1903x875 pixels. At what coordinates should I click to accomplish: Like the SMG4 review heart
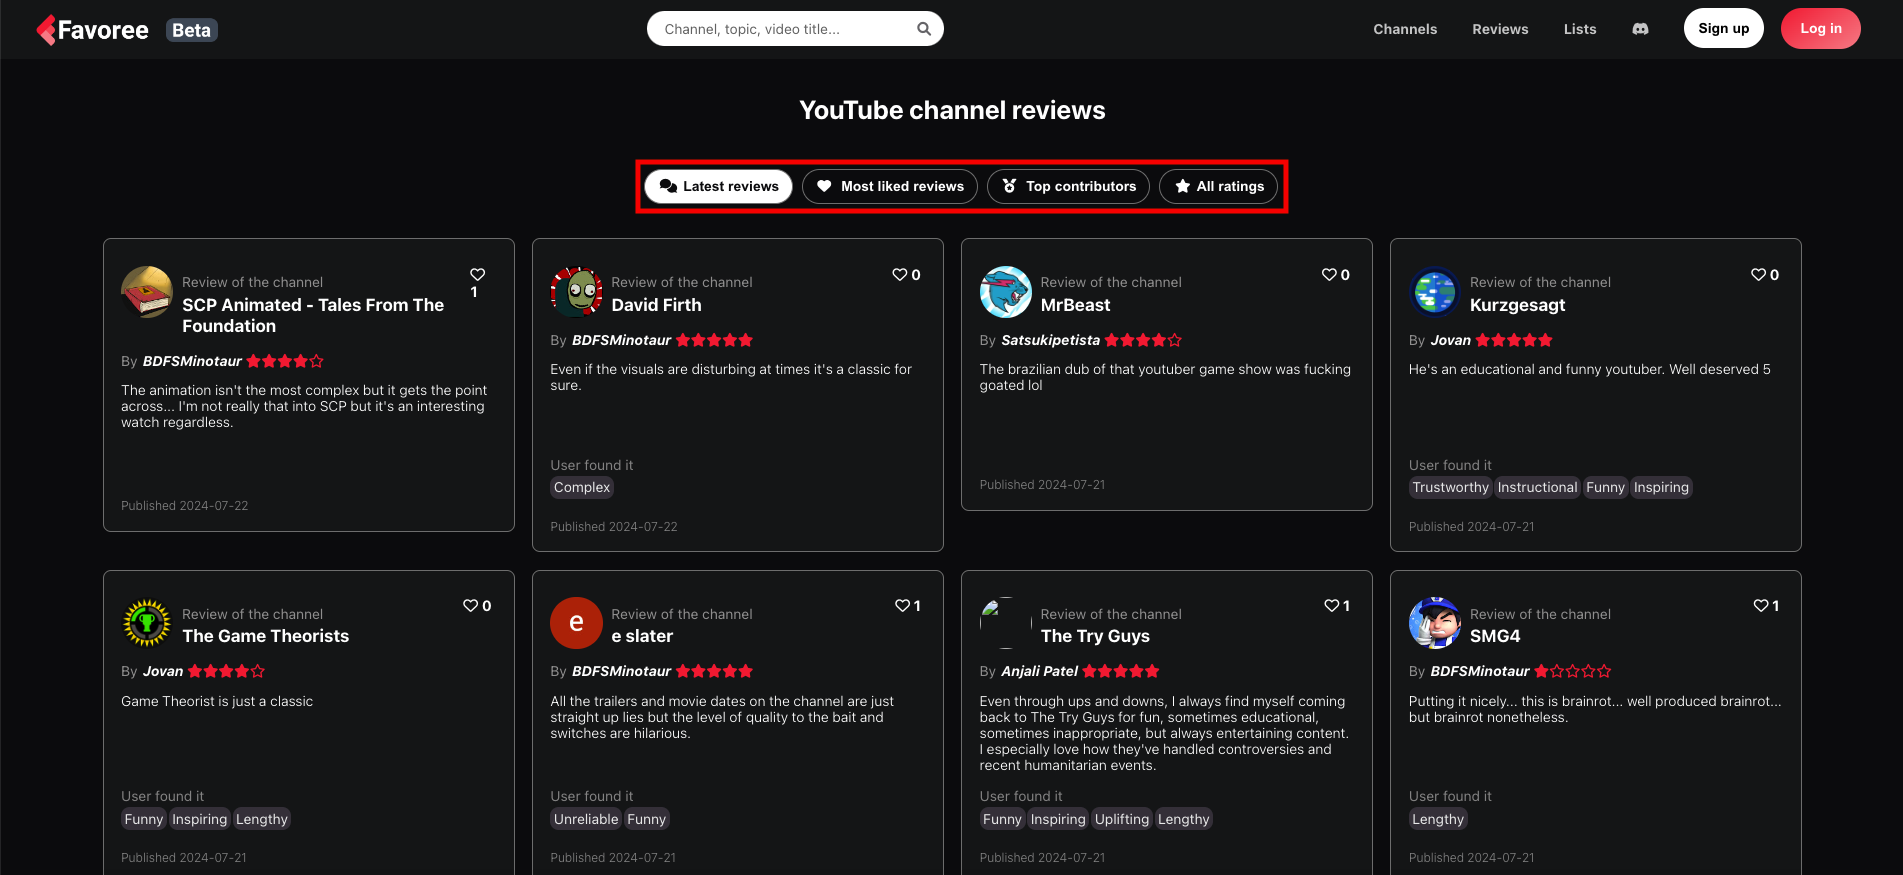pyautogui.click(x=1760, y=605)
